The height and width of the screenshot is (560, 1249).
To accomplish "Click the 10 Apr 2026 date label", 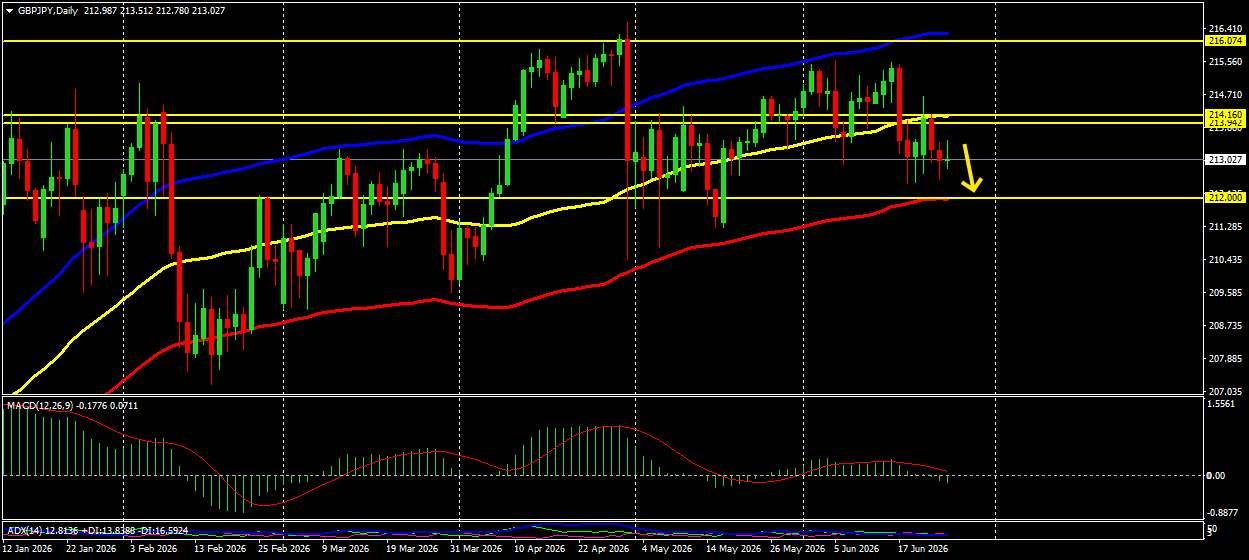I will 539,549.
